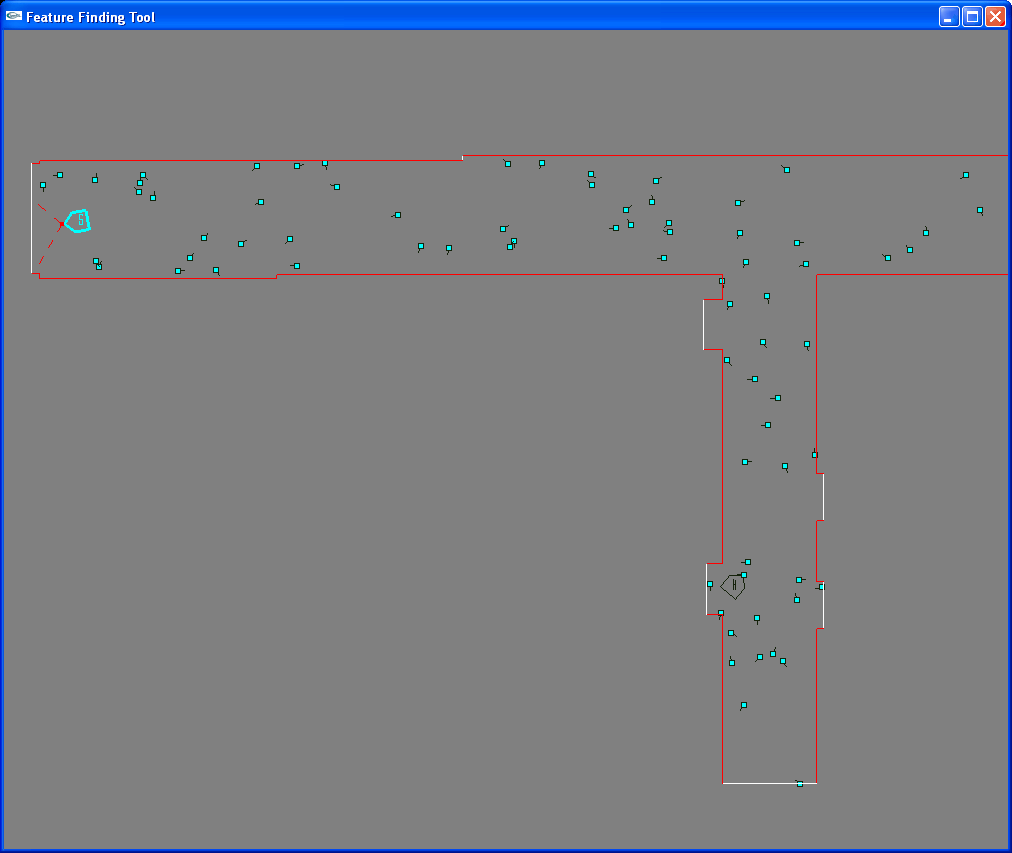The height and width of the screenshot is (853, 1012).
Task: Click the Feature Finding Tool title text
Action: (90, 17)
